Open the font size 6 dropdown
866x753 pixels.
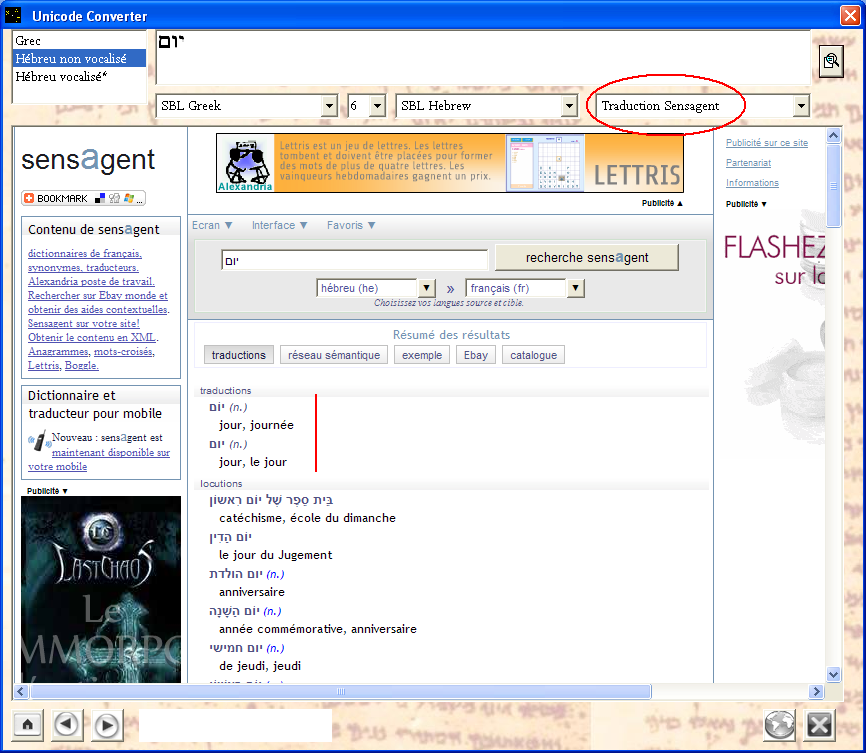[378, 106]
